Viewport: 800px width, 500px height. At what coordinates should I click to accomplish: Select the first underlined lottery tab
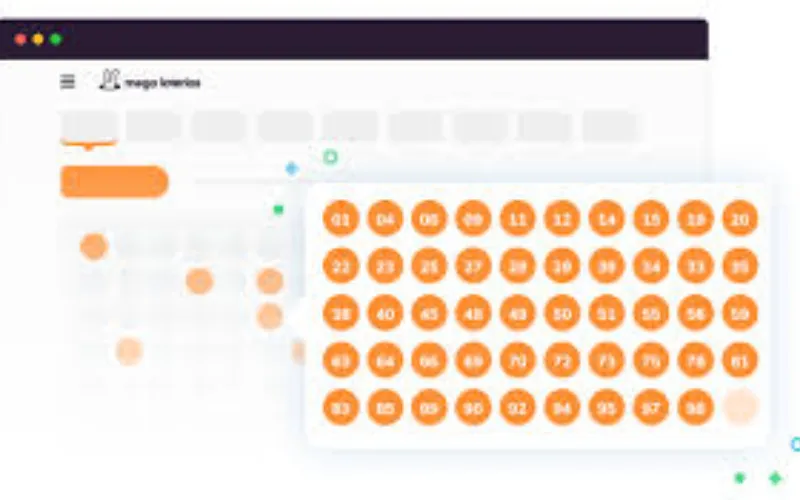(x=89, y=127)
